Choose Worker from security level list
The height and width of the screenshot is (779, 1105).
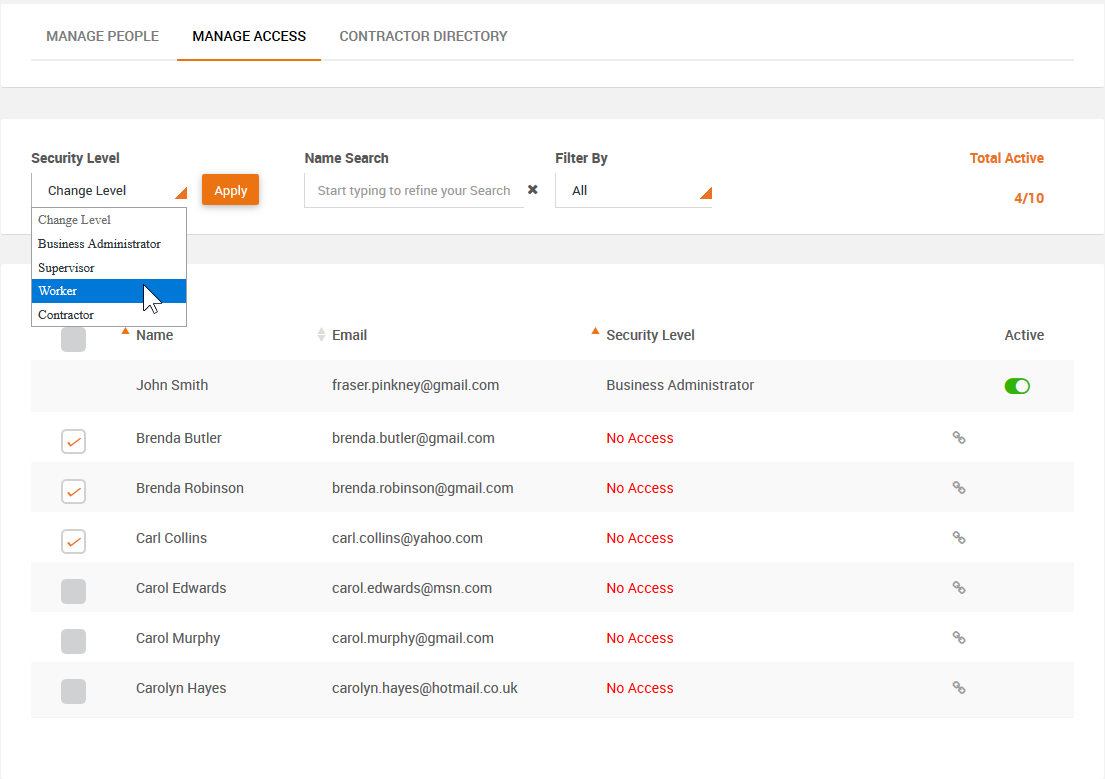[x=108, y=291]
